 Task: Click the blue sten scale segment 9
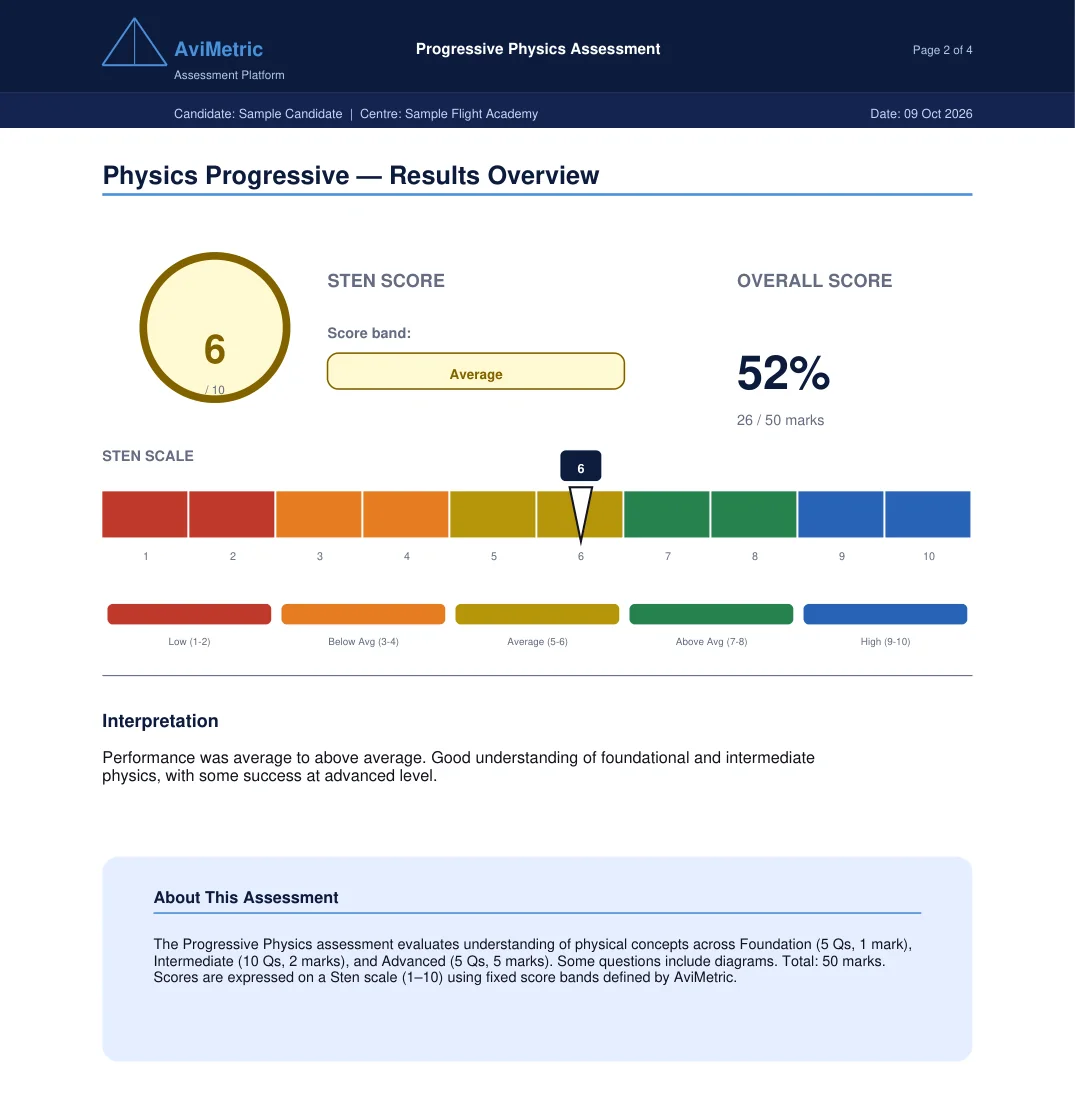coord(841,514)
